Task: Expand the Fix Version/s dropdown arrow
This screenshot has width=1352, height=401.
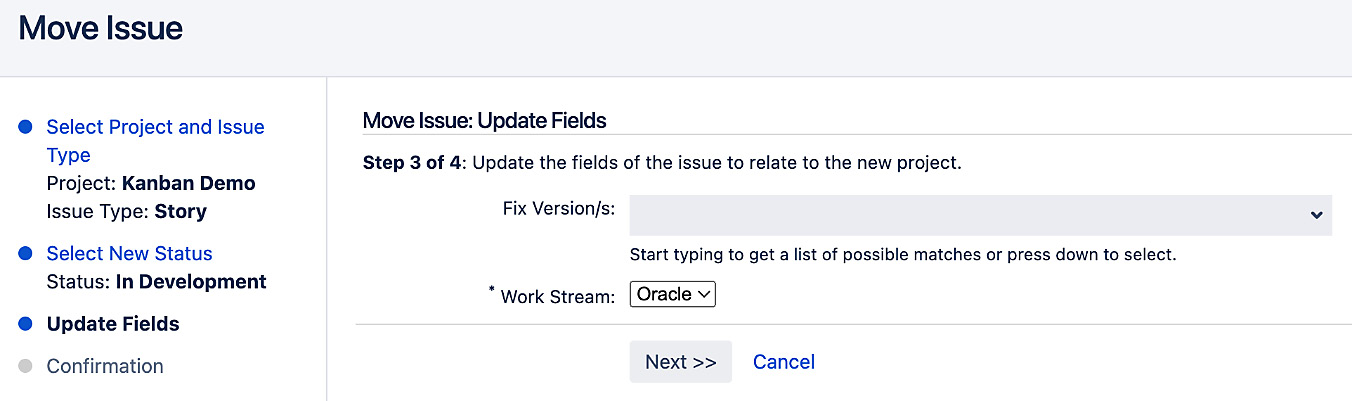Action: coord(1315,215)
